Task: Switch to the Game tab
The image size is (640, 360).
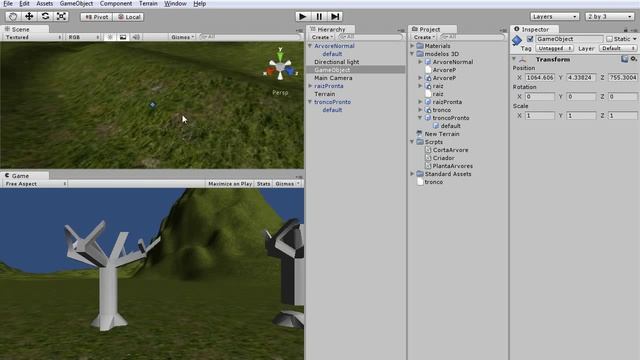Action: click(x=24, y=176)
